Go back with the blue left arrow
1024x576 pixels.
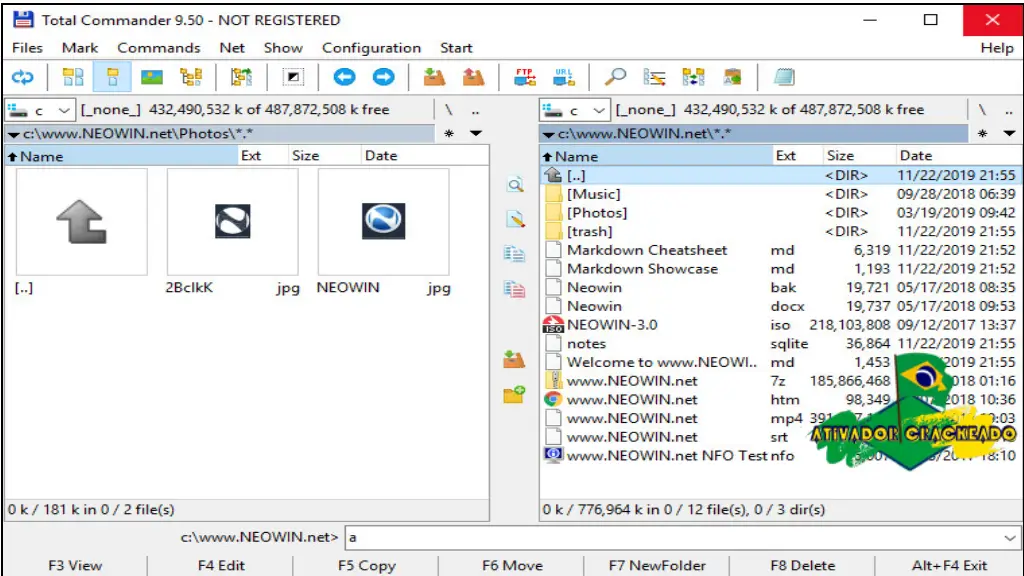point(344,77)
